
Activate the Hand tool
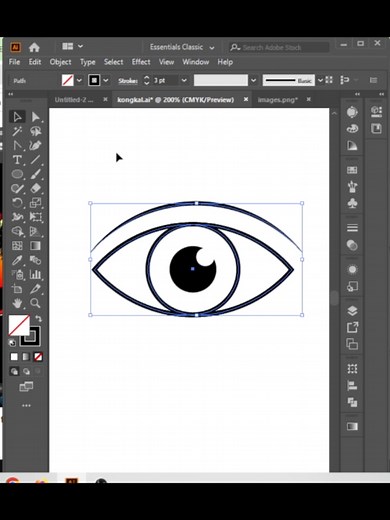pyautogui.click(x=17, y=303)
